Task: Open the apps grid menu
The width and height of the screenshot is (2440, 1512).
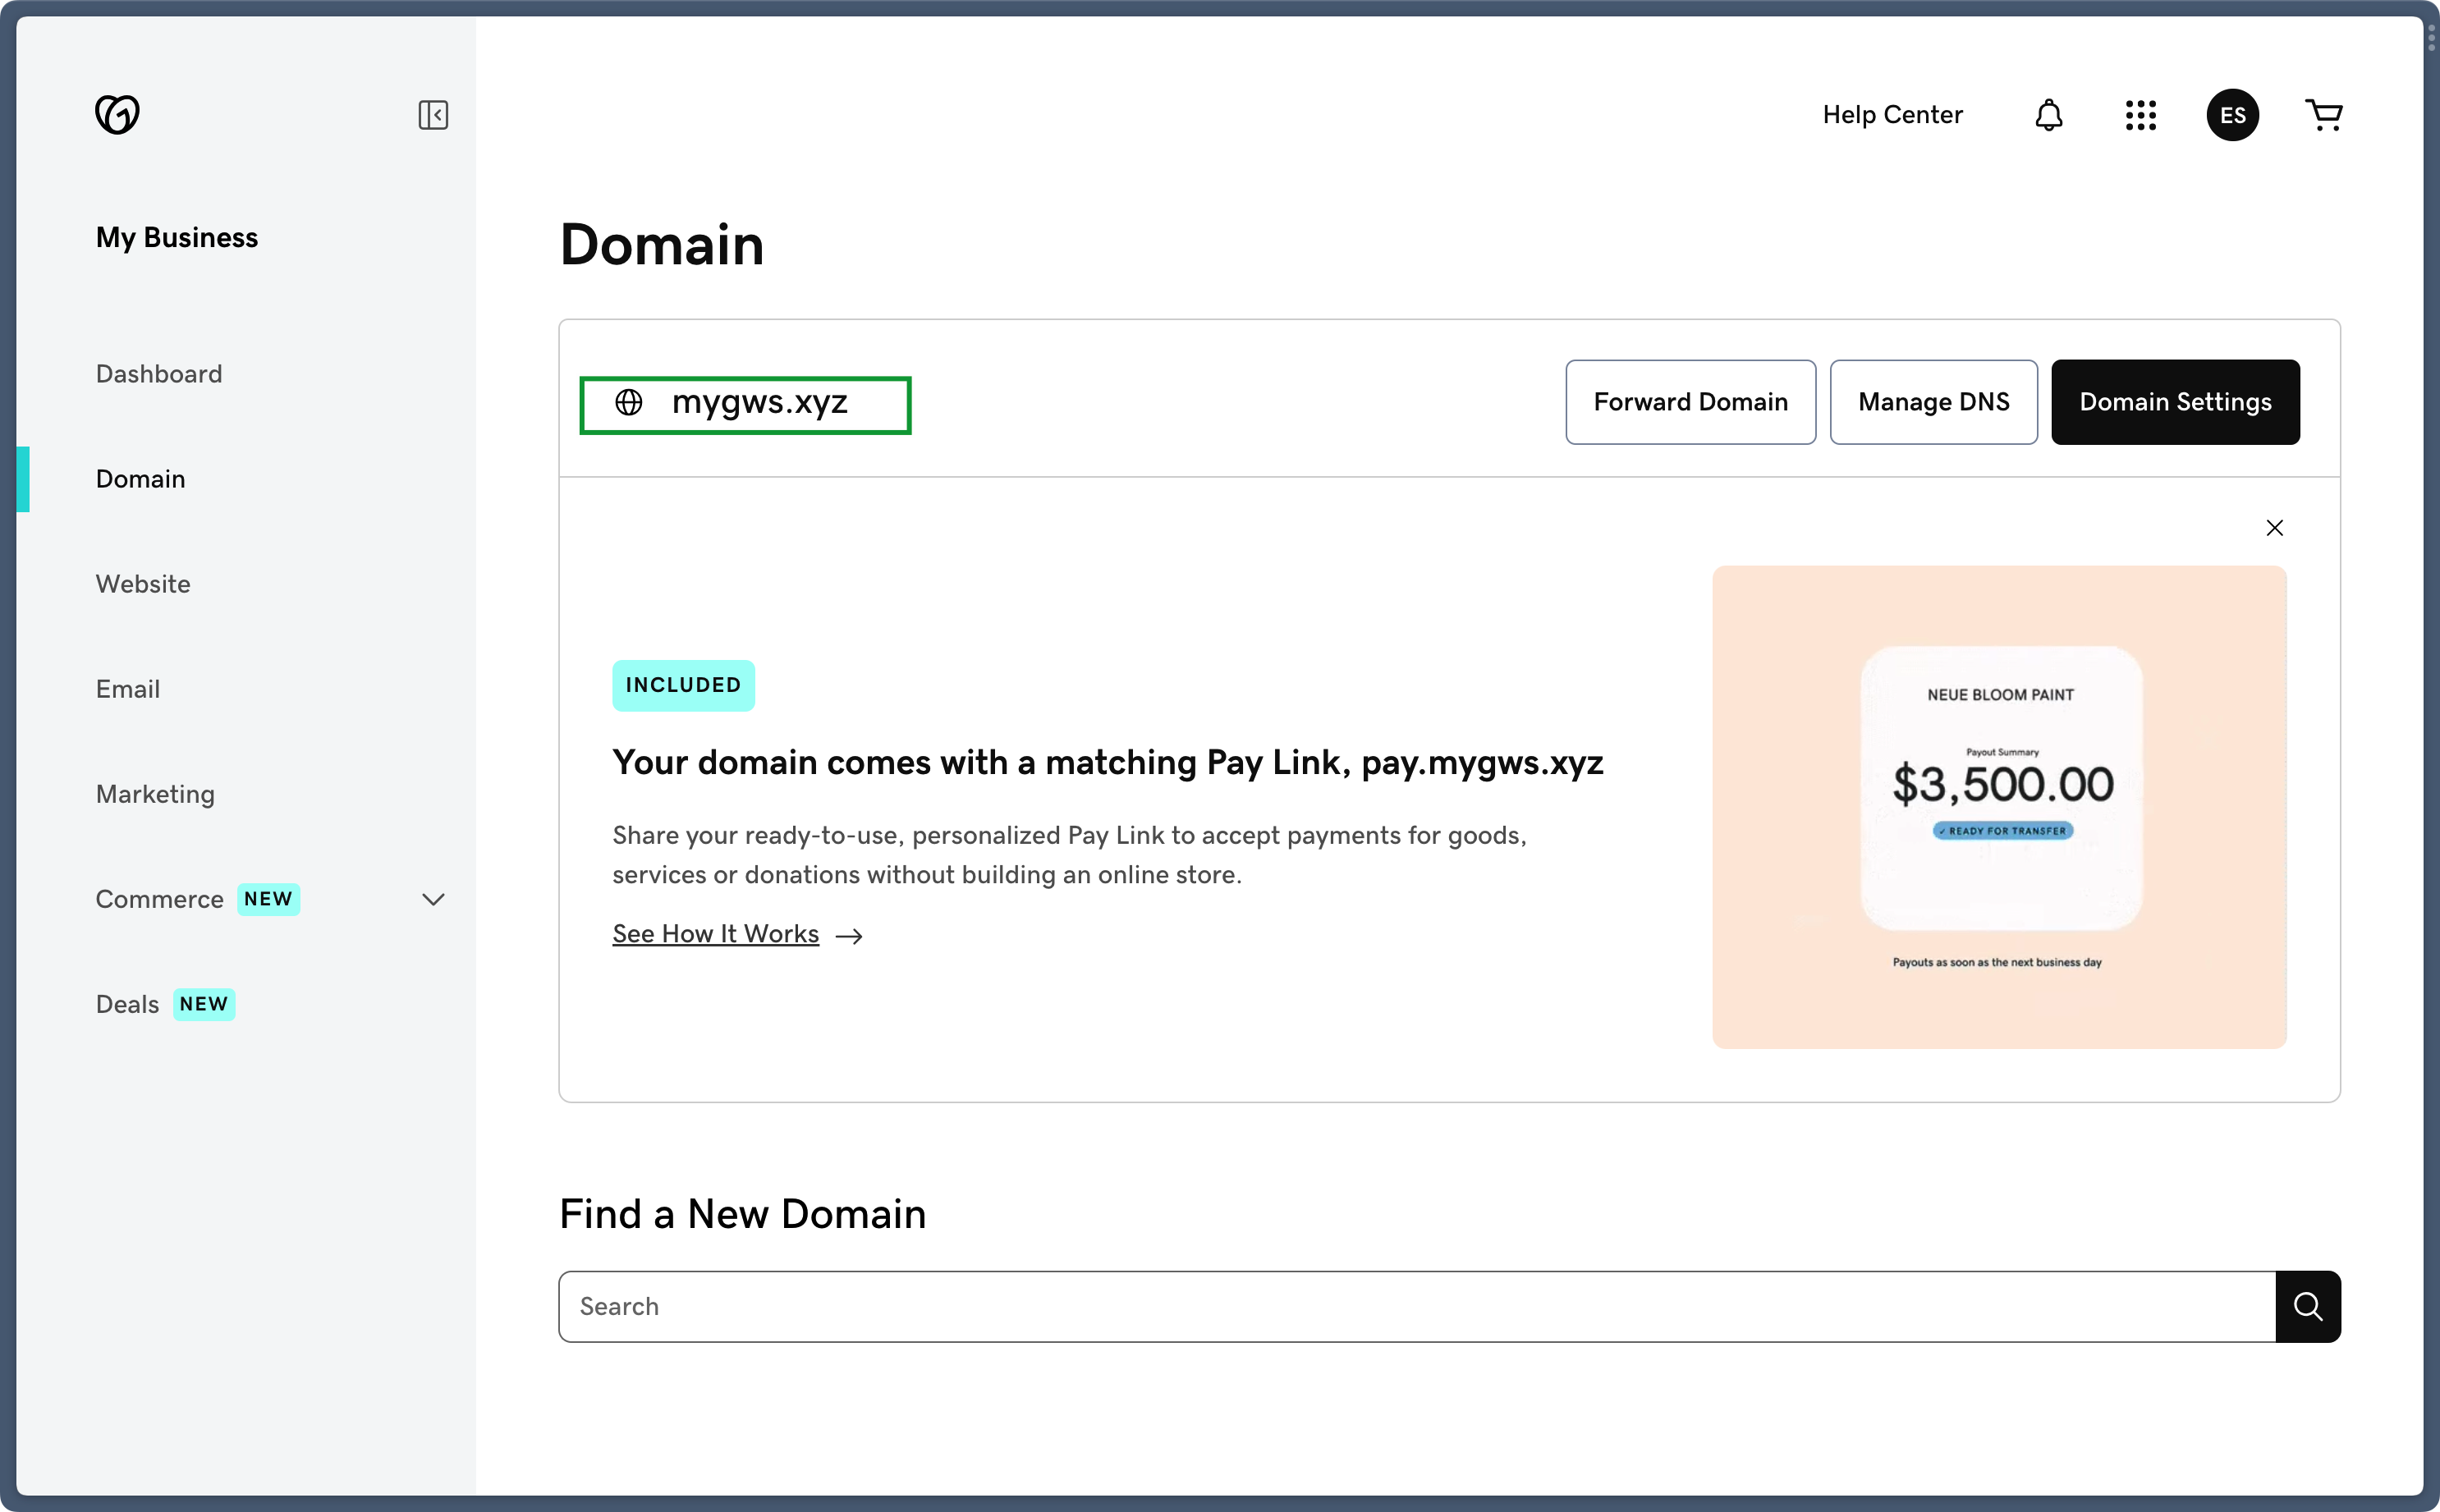Action: coord(2141,115)
